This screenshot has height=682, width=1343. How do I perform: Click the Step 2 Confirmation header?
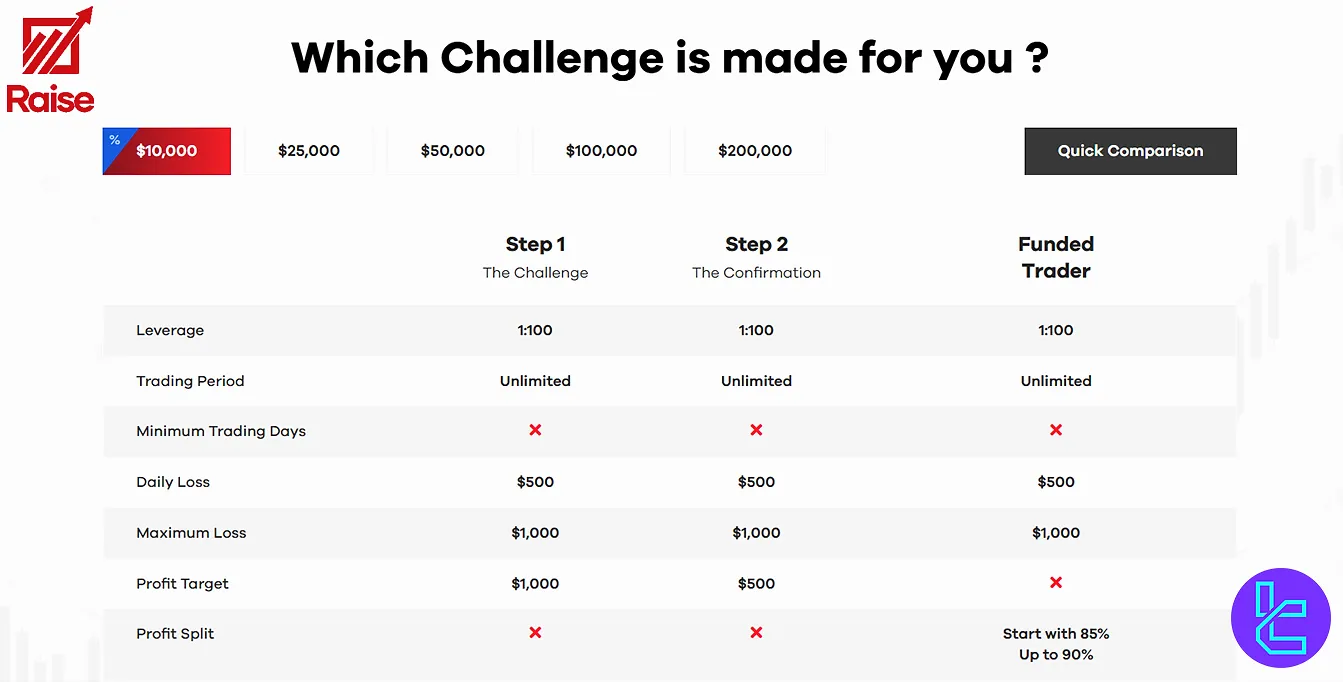pos(756,256)
